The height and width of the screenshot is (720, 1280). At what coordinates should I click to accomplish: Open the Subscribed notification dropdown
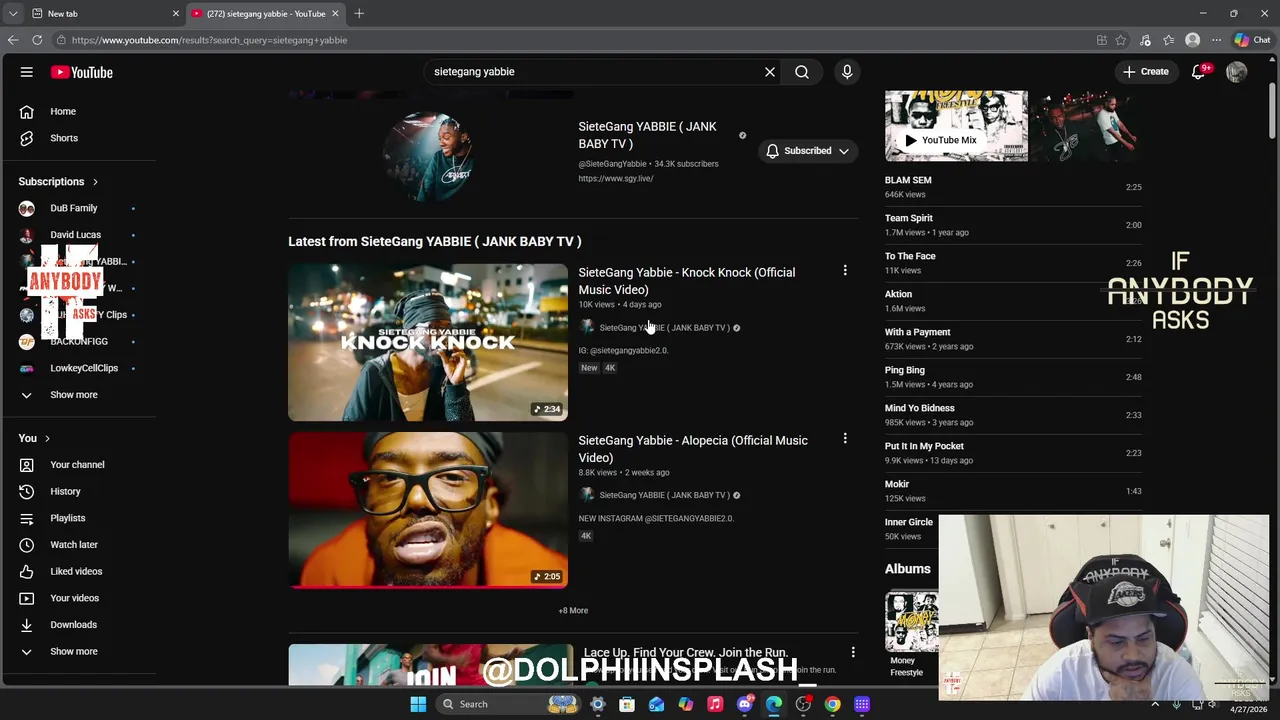pyautogui.click(x=807, y=151)
